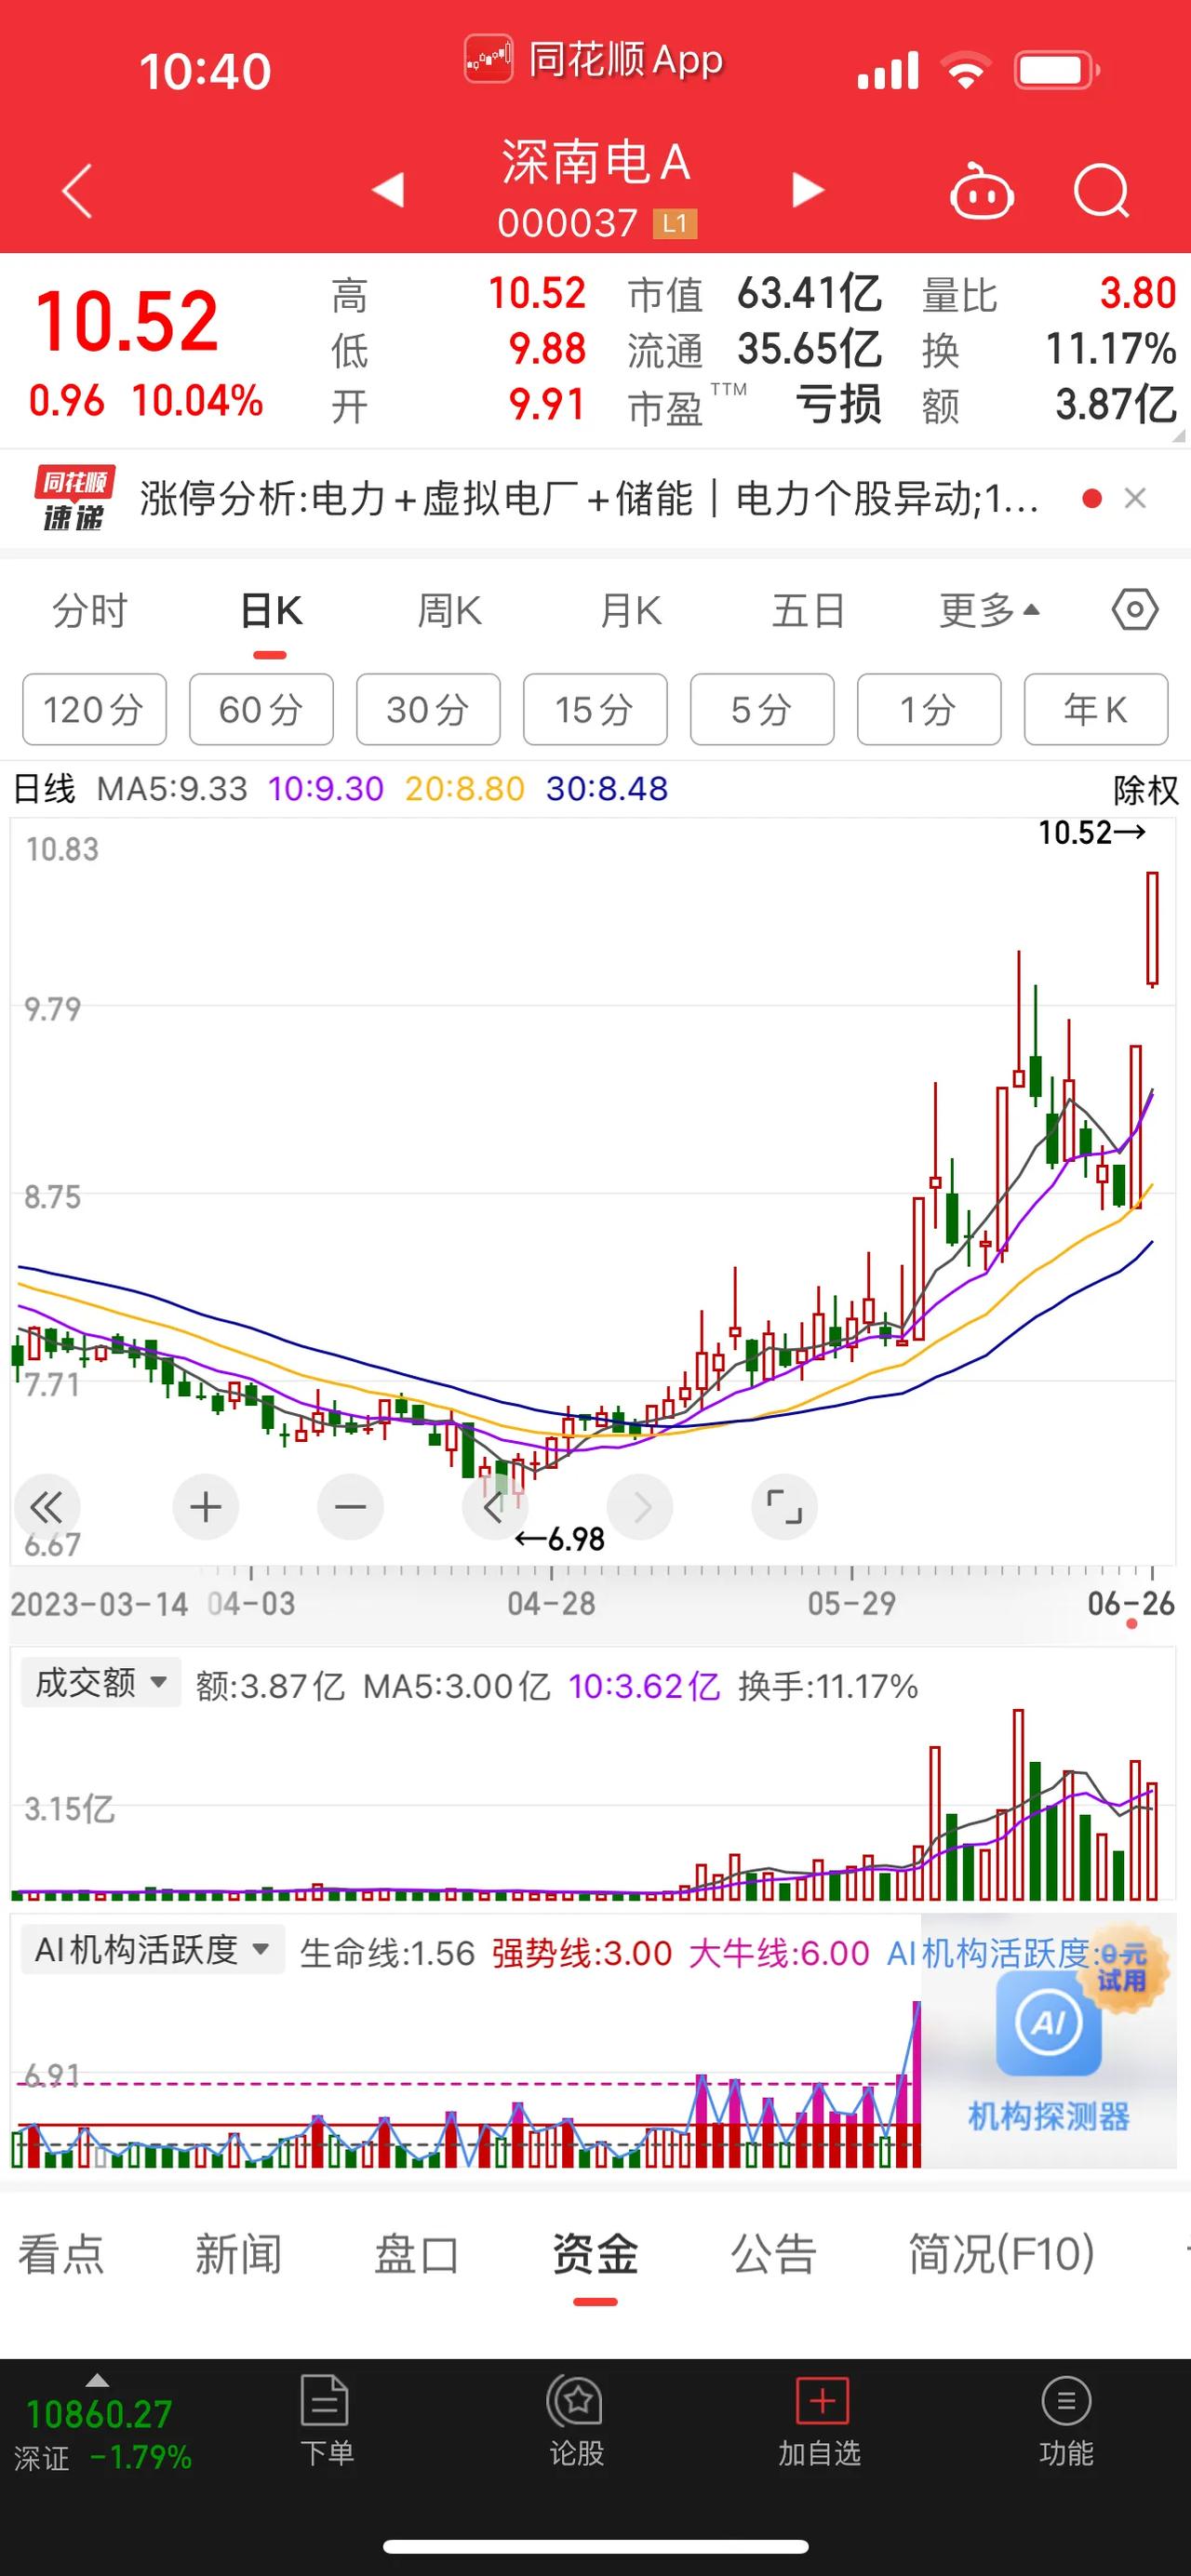
Task: Select the 日K chart tab
Action: [271, 610]
